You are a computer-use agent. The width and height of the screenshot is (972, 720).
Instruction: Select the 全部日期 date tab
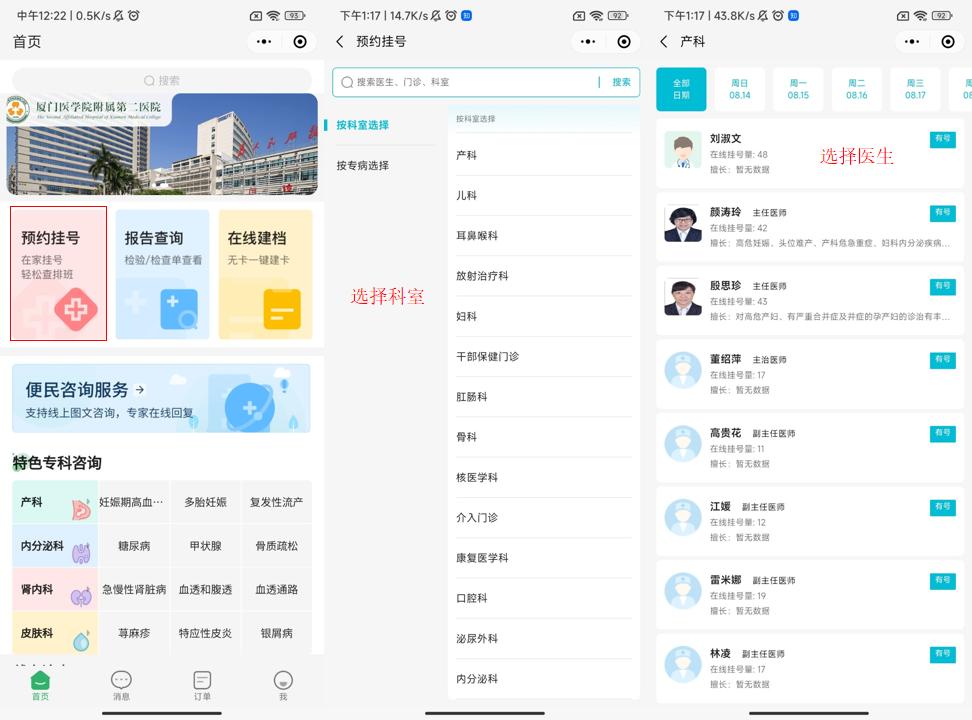click(681, 89)
